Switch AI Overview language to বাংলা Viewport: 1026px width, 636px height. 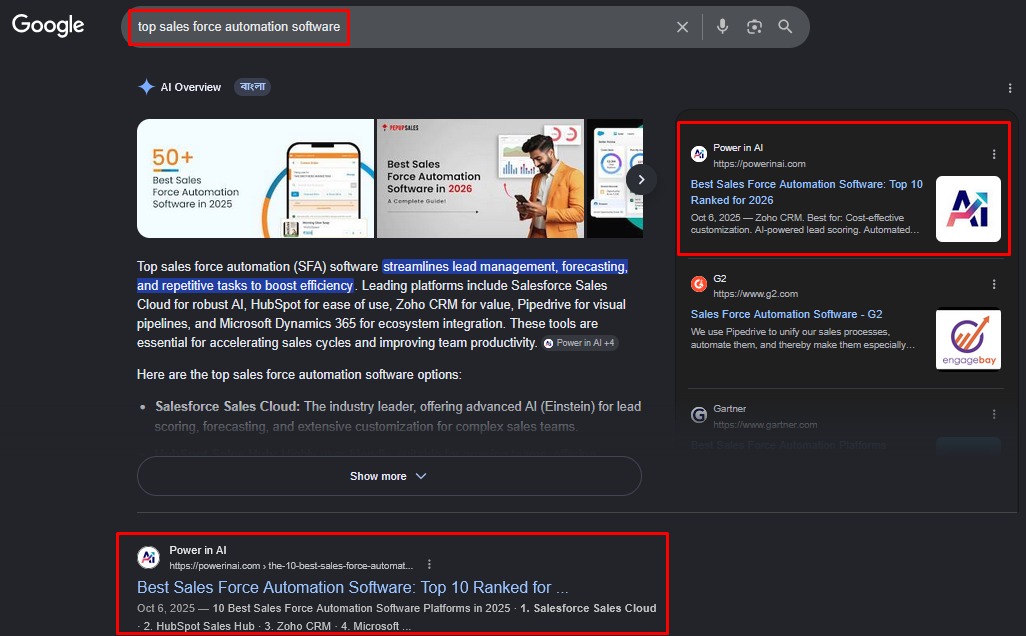(x=253, y=87)
